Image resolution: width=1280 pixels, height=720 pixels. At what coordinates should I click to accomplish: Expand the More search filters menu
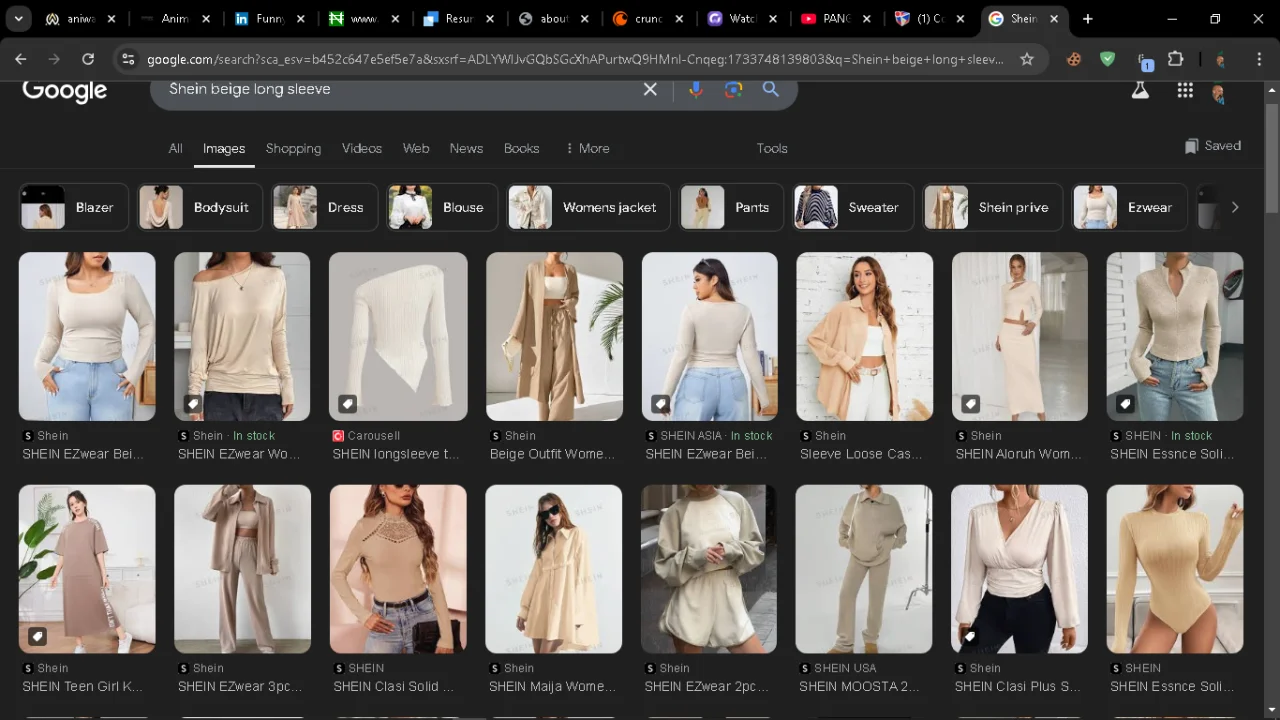587,148
